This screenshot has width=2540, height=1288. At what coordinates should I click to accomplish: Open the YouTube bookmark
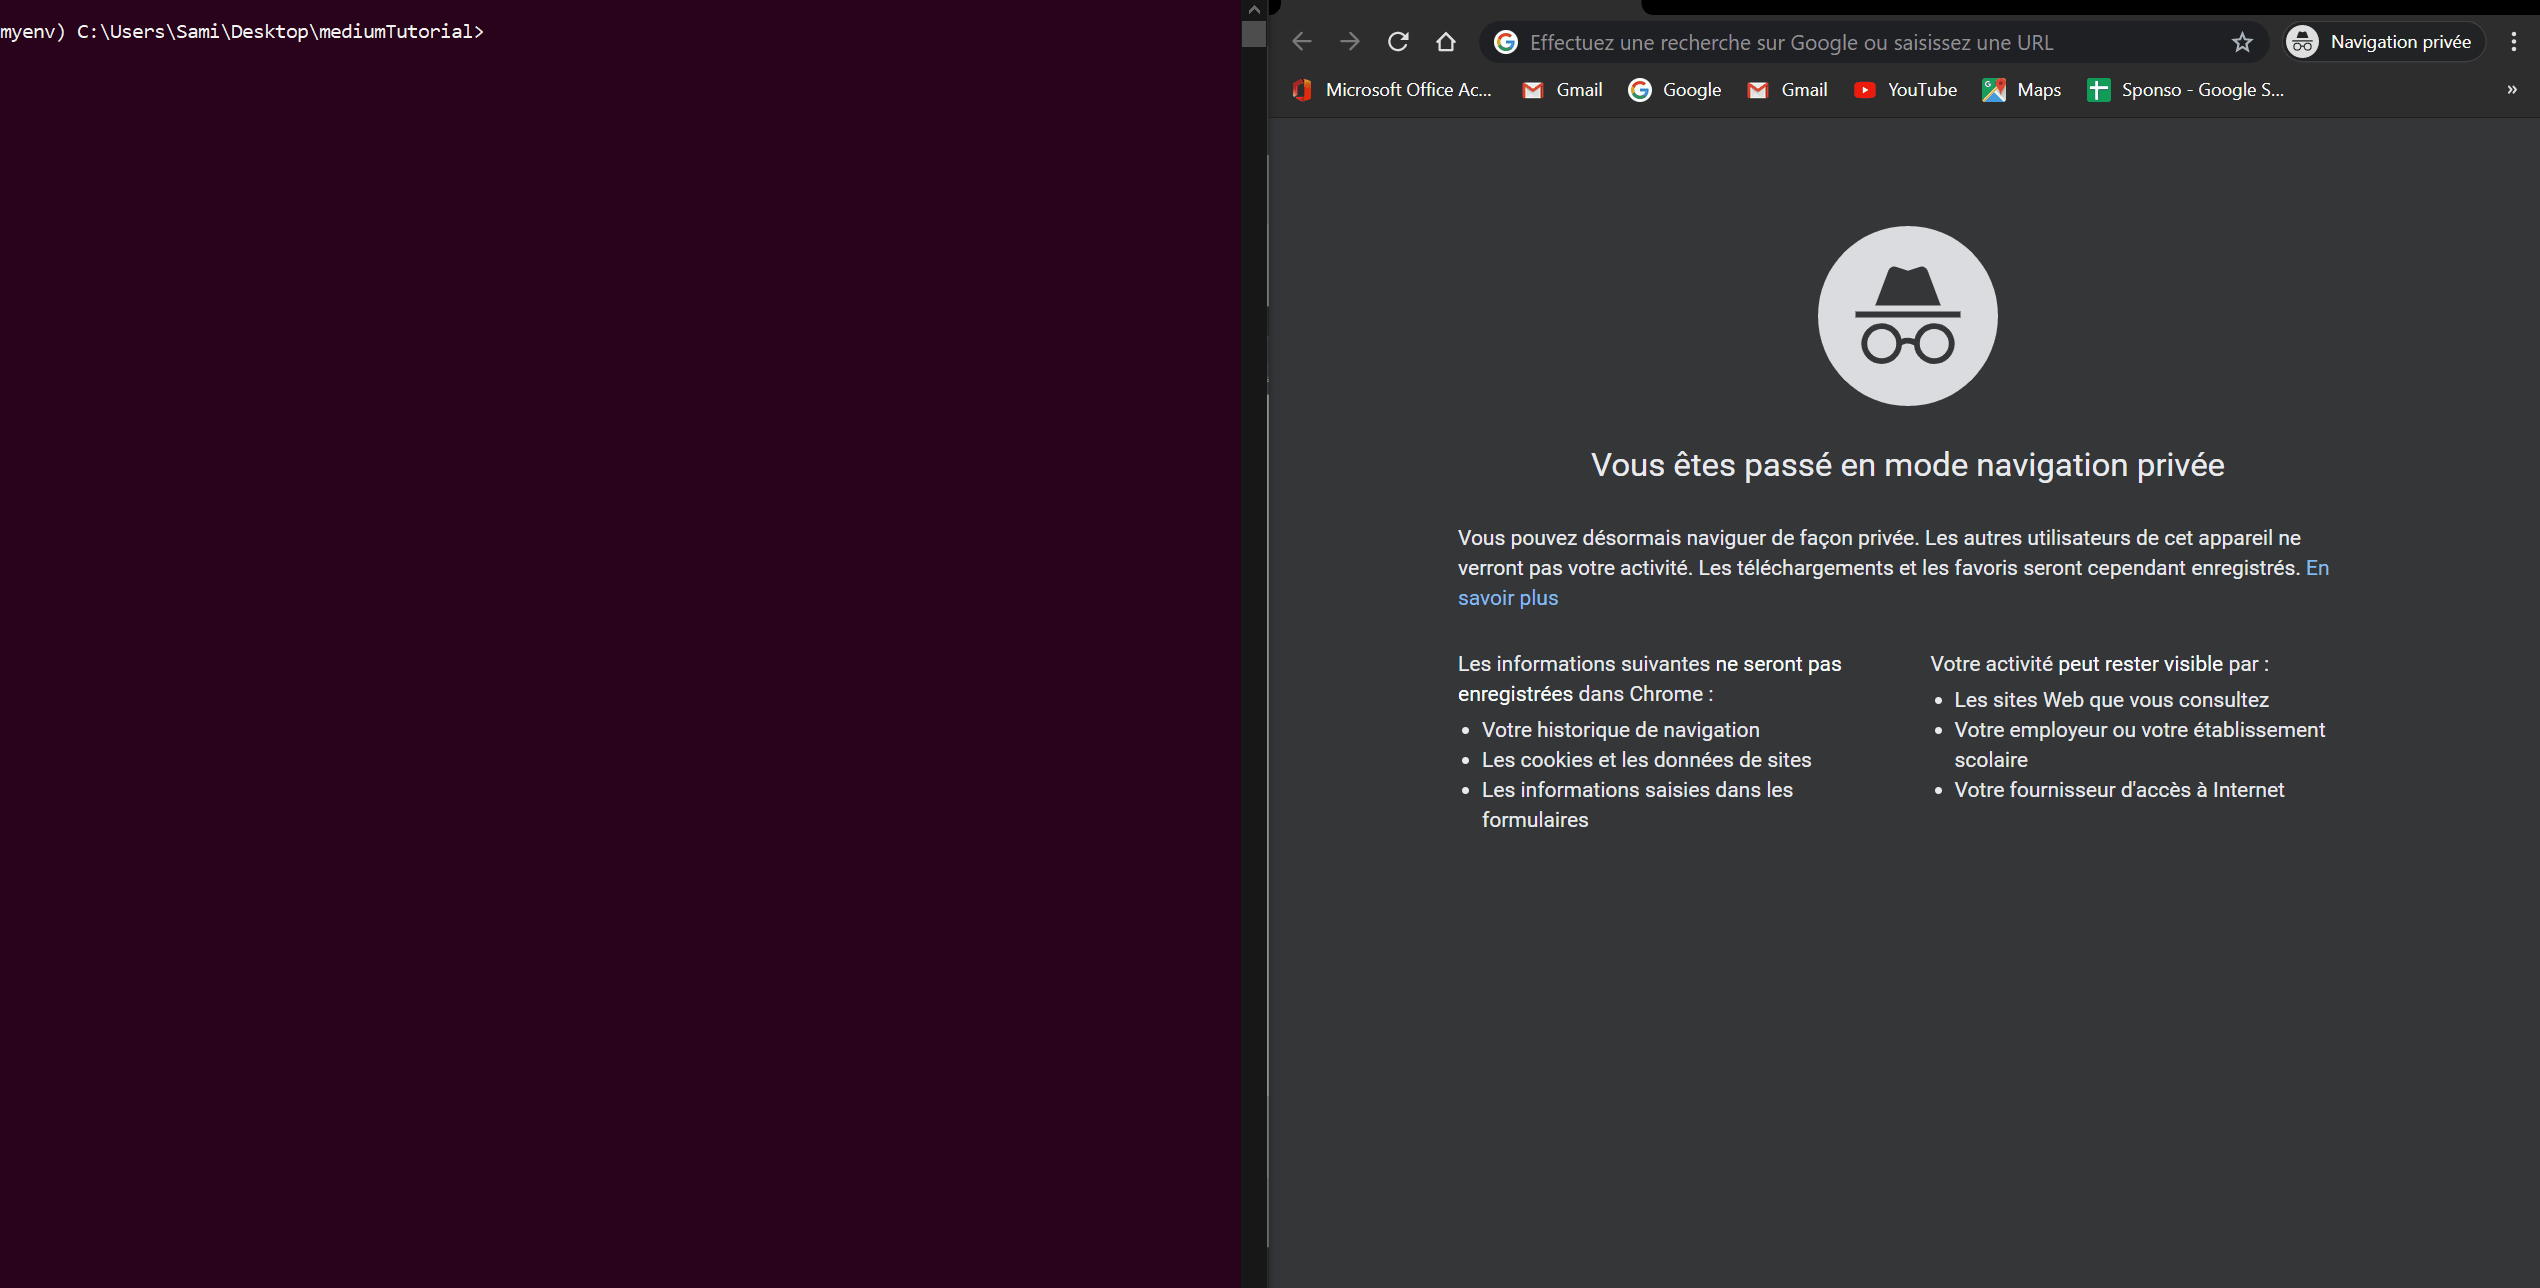(x=1904, y=89)
